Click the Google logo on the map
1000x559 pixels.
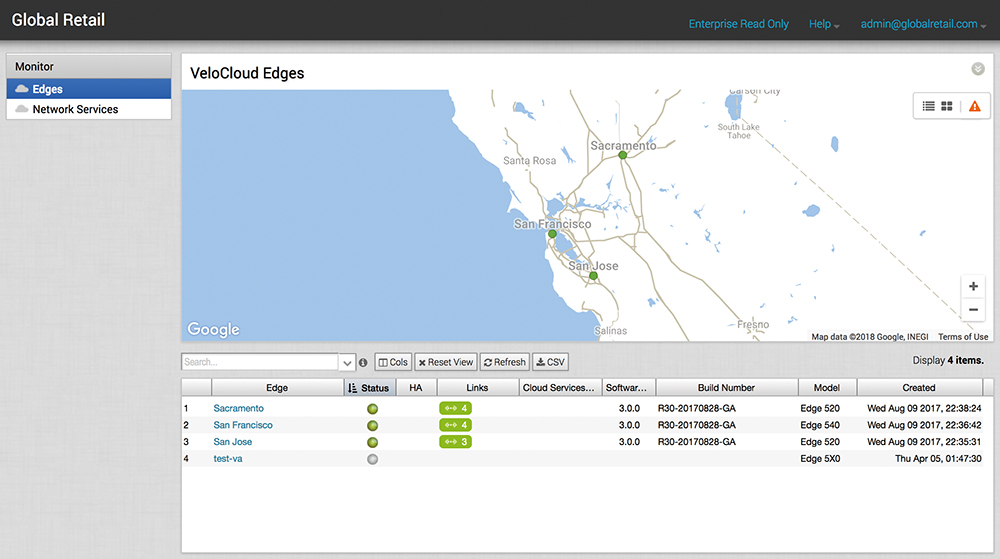[214, 329]
